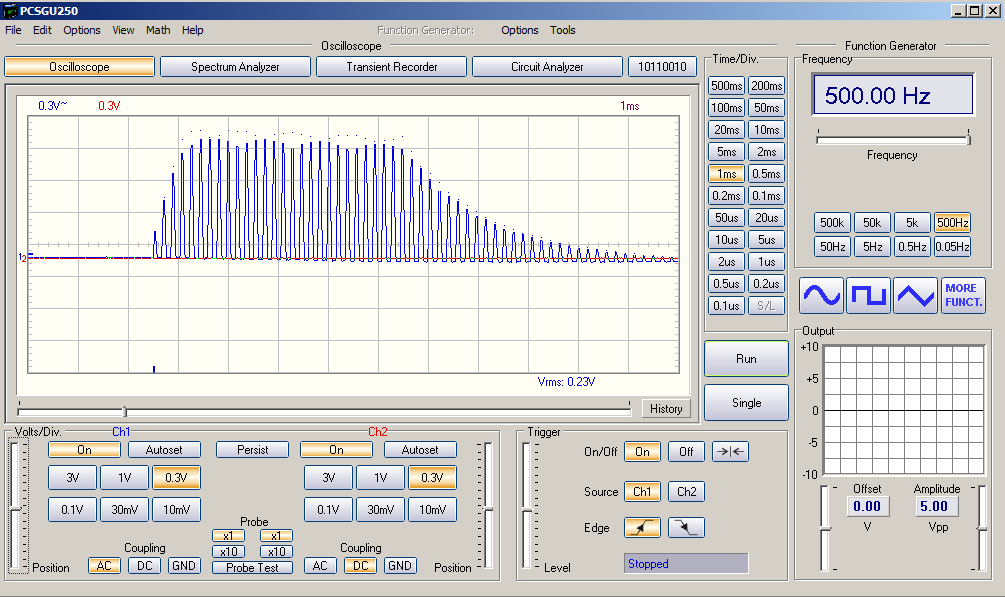
Task: Set Ch2 coupling to AC
Action: 320,566
